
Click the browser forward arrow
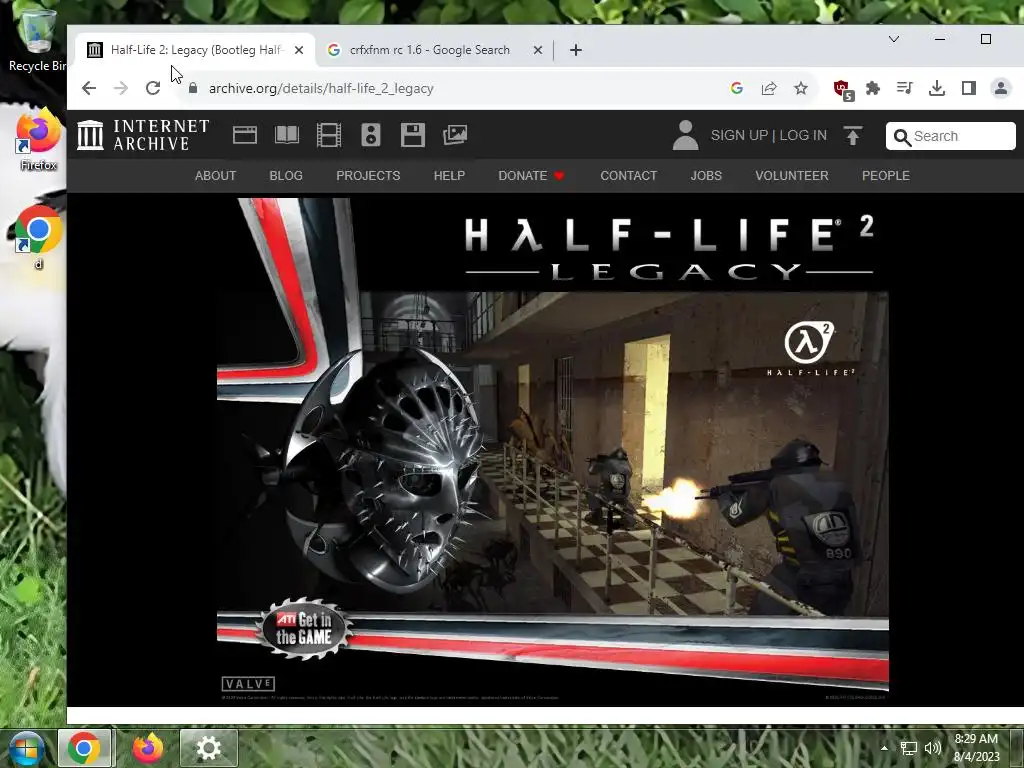click(121, 88)
